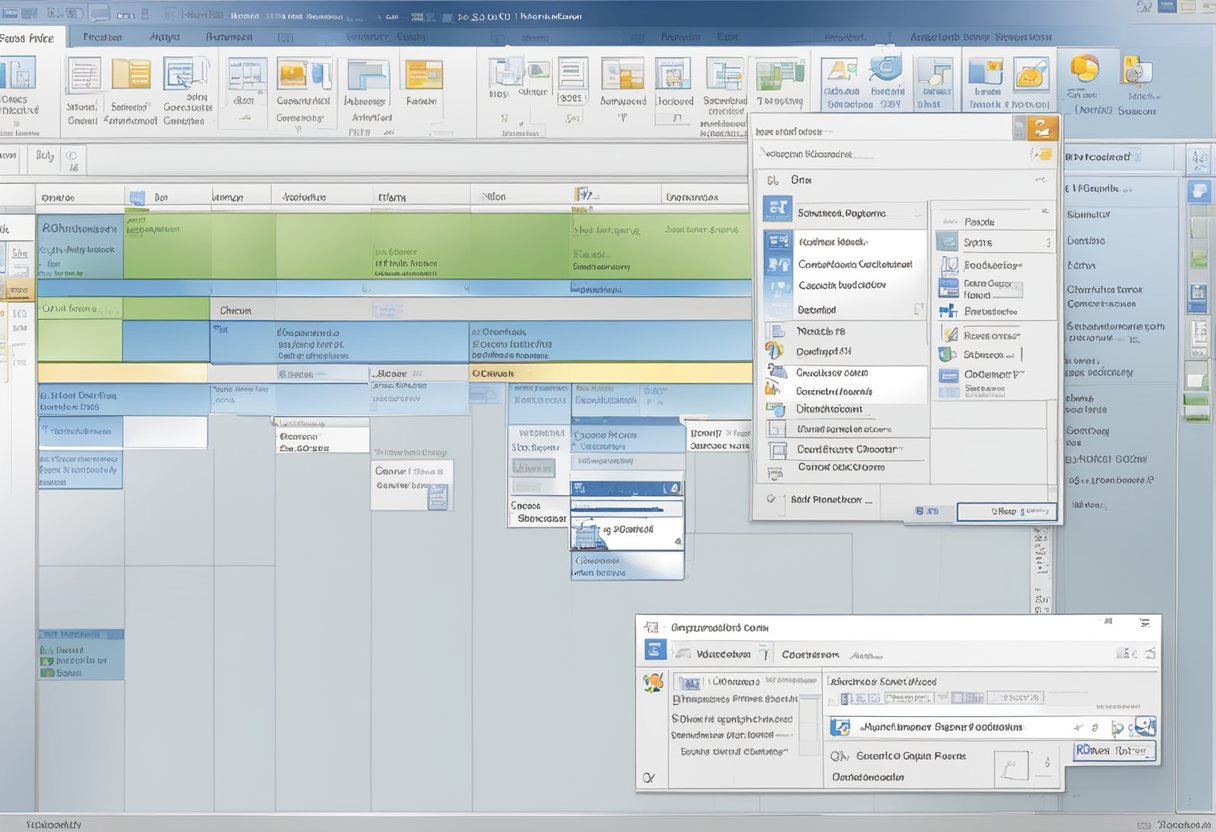
Task: Open the second ribbon tab from the left
Action: coord(102,37)
